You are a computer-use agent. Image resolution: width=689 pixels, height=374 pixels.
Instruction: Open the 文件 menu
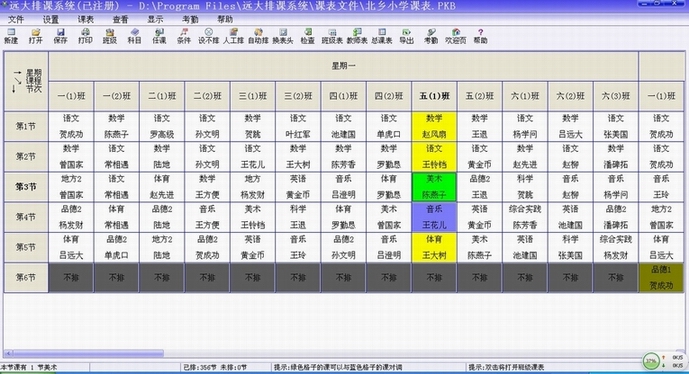click(16, 19)
